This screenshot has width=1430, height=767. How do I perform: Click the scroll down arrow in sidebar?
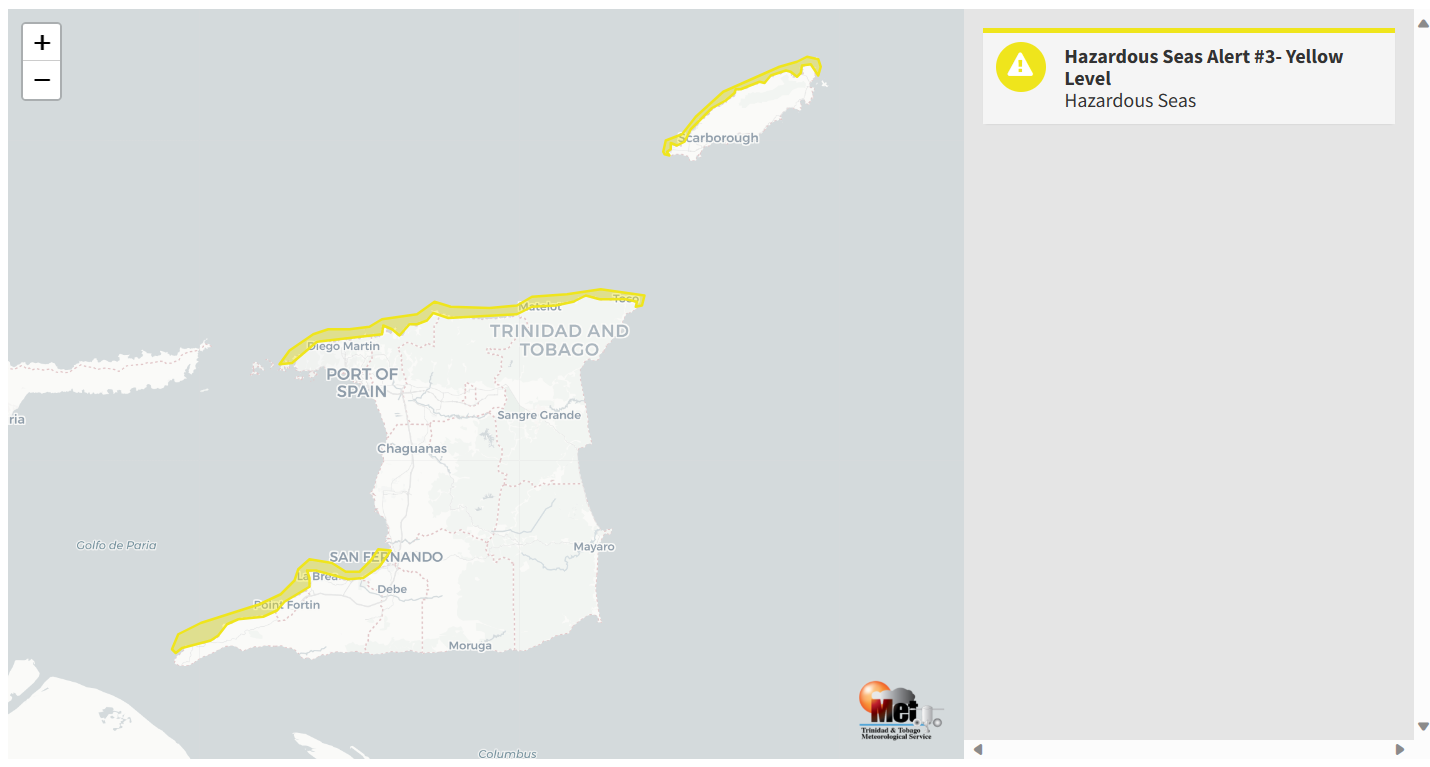[1422, 726]
